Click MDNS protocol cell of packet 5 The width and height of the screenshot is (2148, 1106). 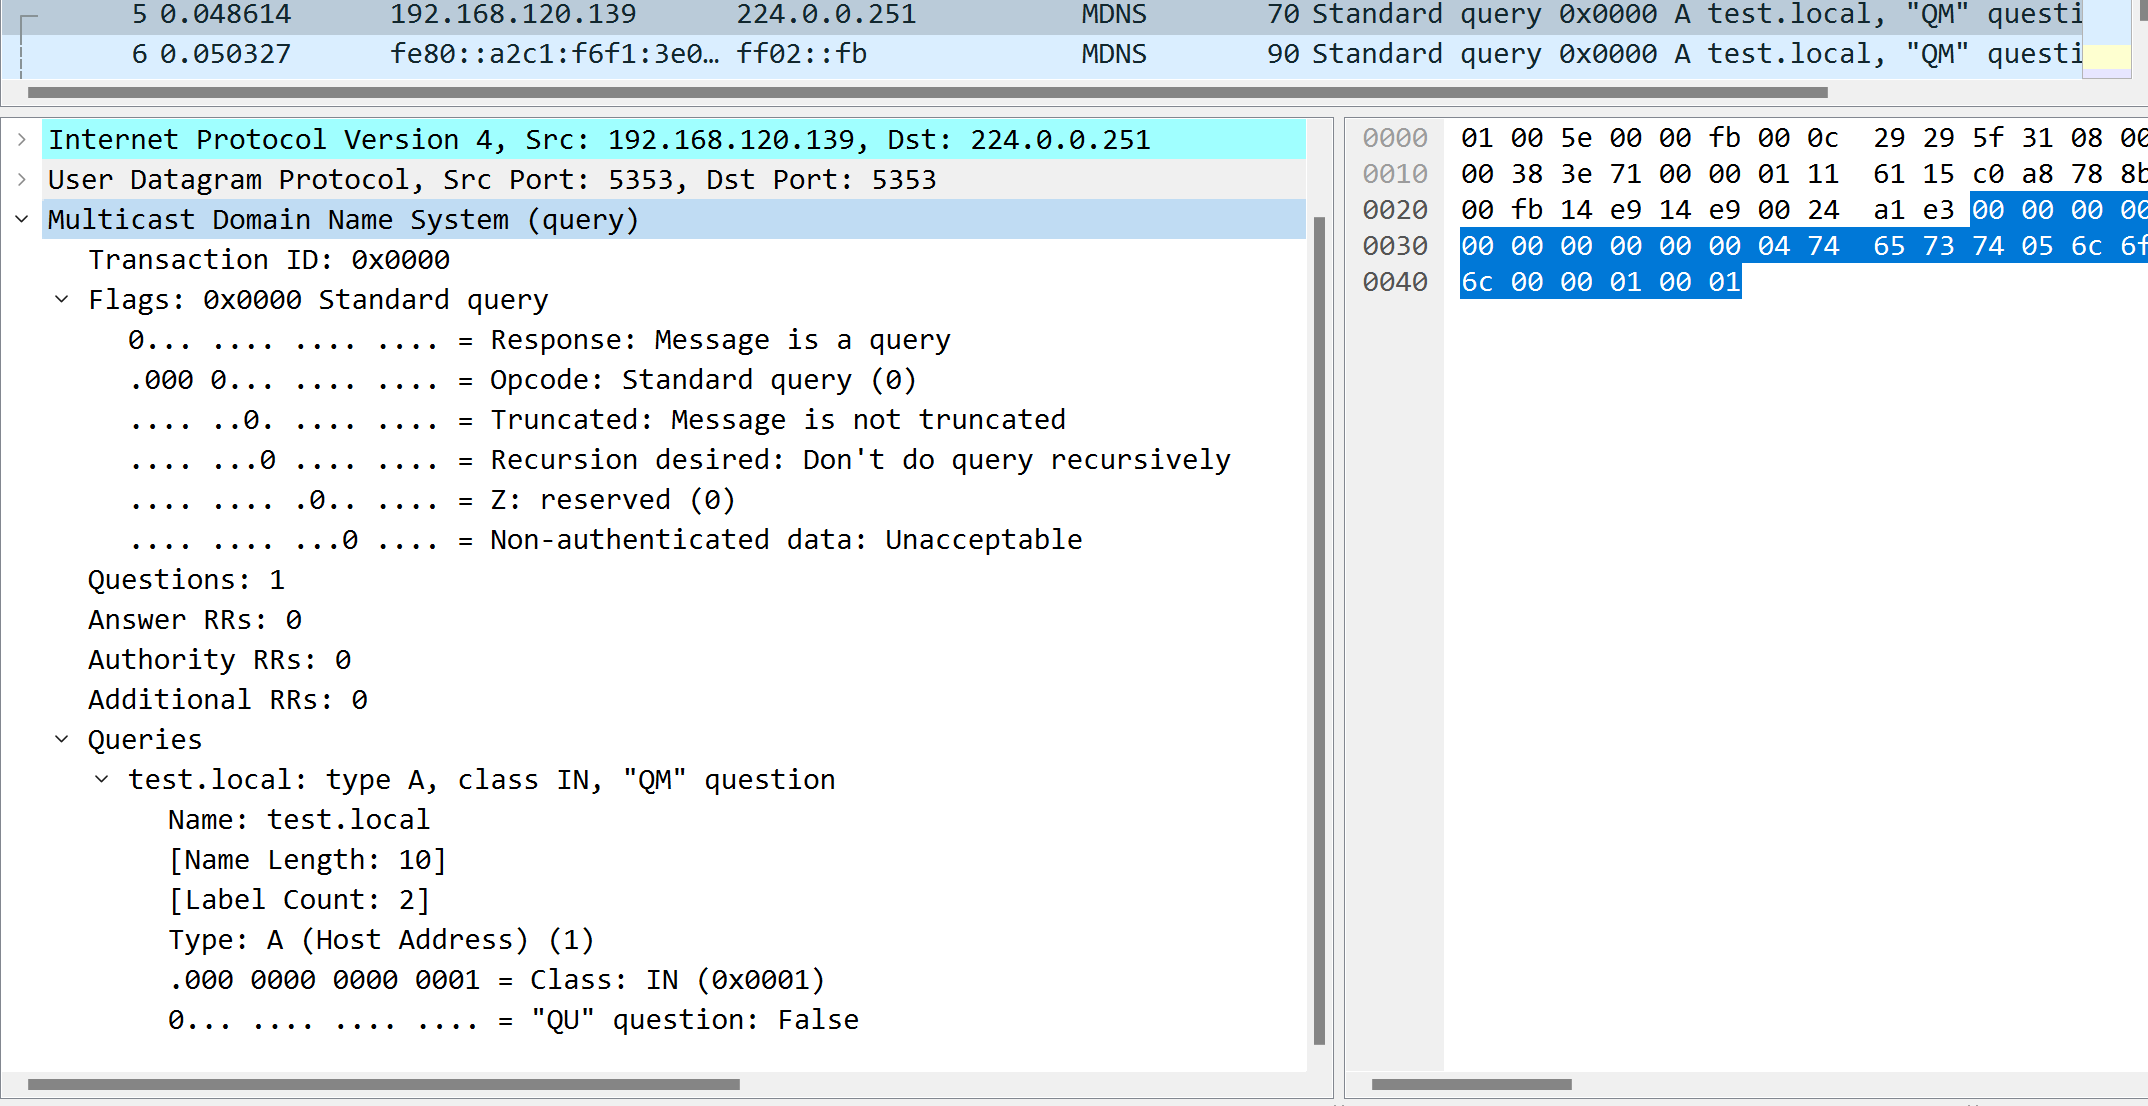pos(1114,15)
